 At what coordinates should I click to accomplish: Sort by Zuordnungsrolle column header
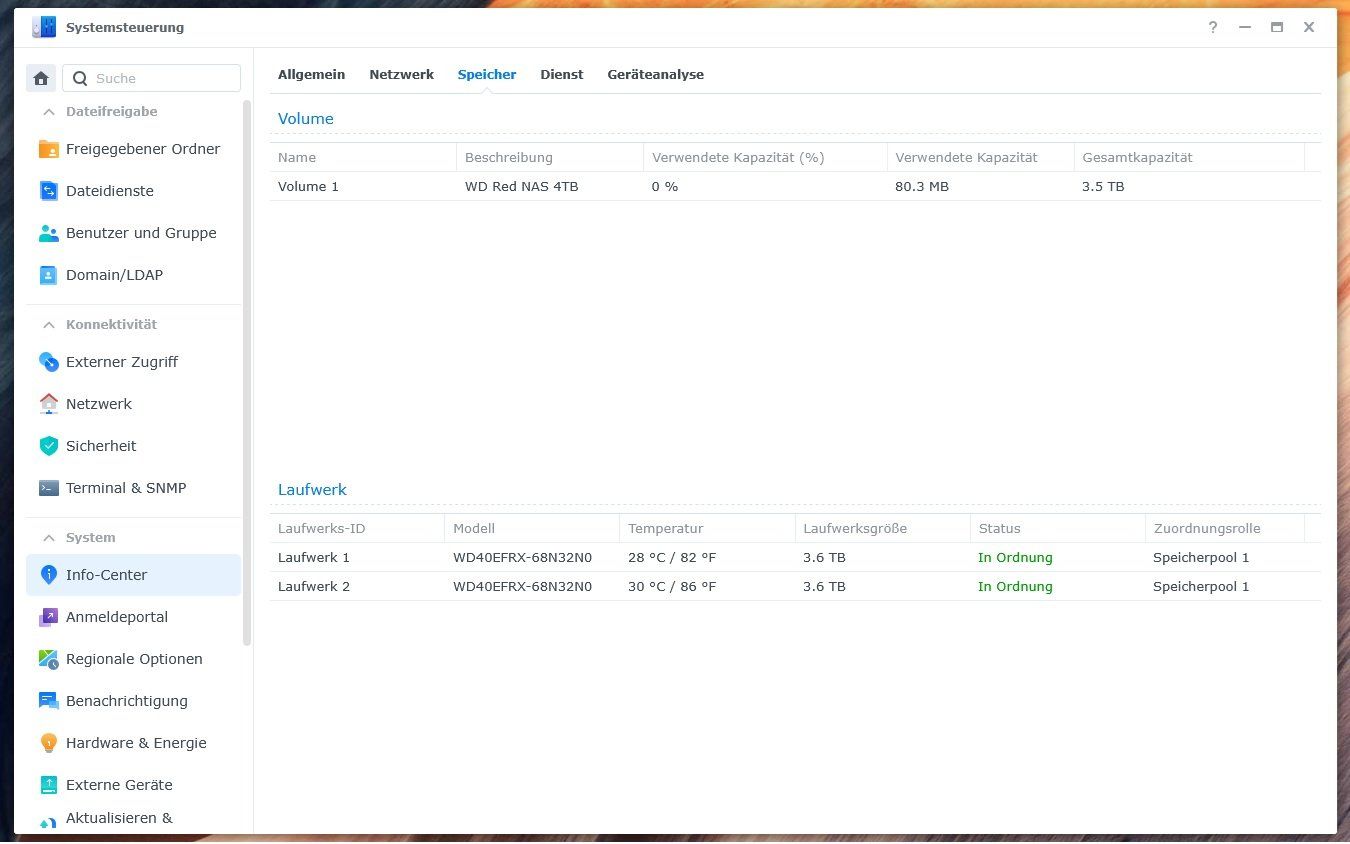point(1224,528)
